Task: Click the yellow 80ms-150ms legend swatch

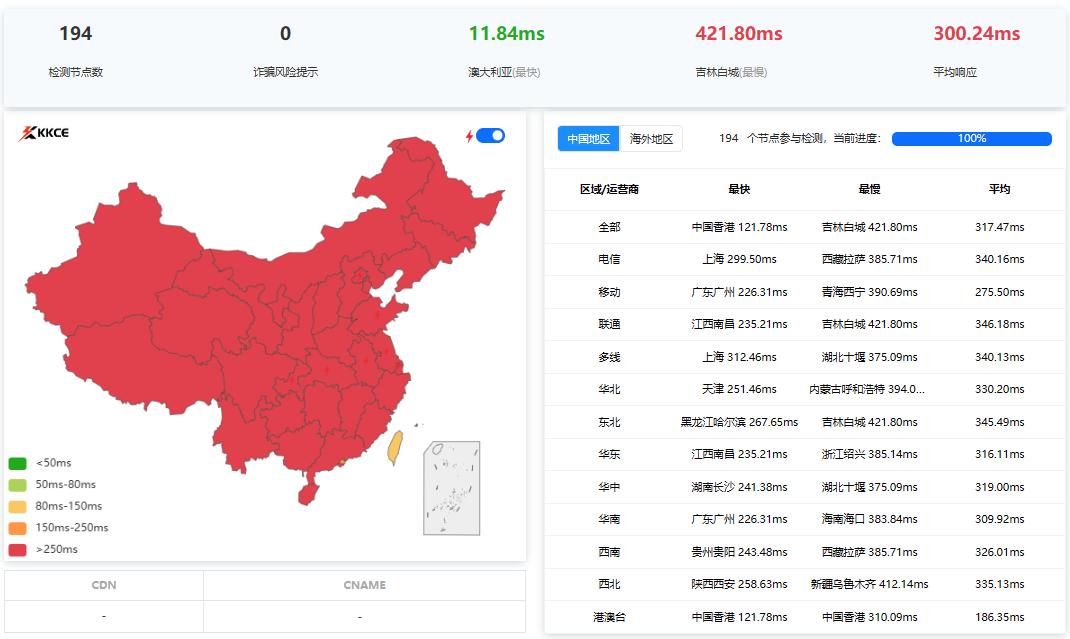Action: pyautogui.click(x=17, y=506)
